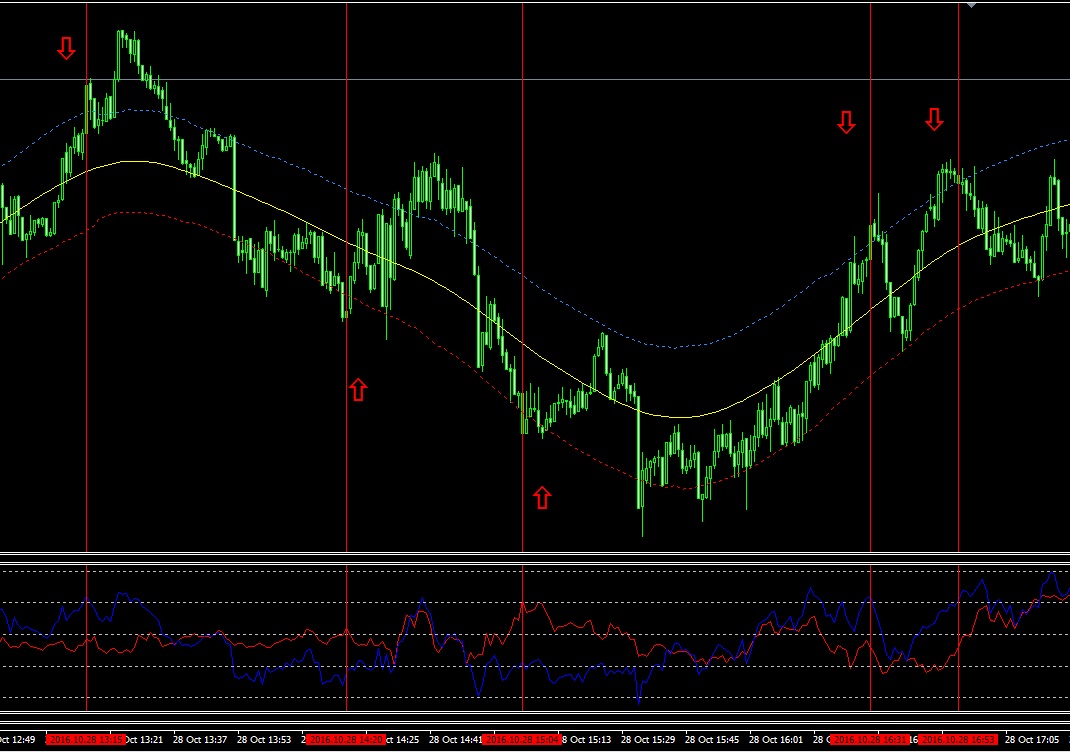This screenshot has height=753, width=1070.
Task: Click the red 2016.10.28 13:15 date label
Action: pos(86,739)
